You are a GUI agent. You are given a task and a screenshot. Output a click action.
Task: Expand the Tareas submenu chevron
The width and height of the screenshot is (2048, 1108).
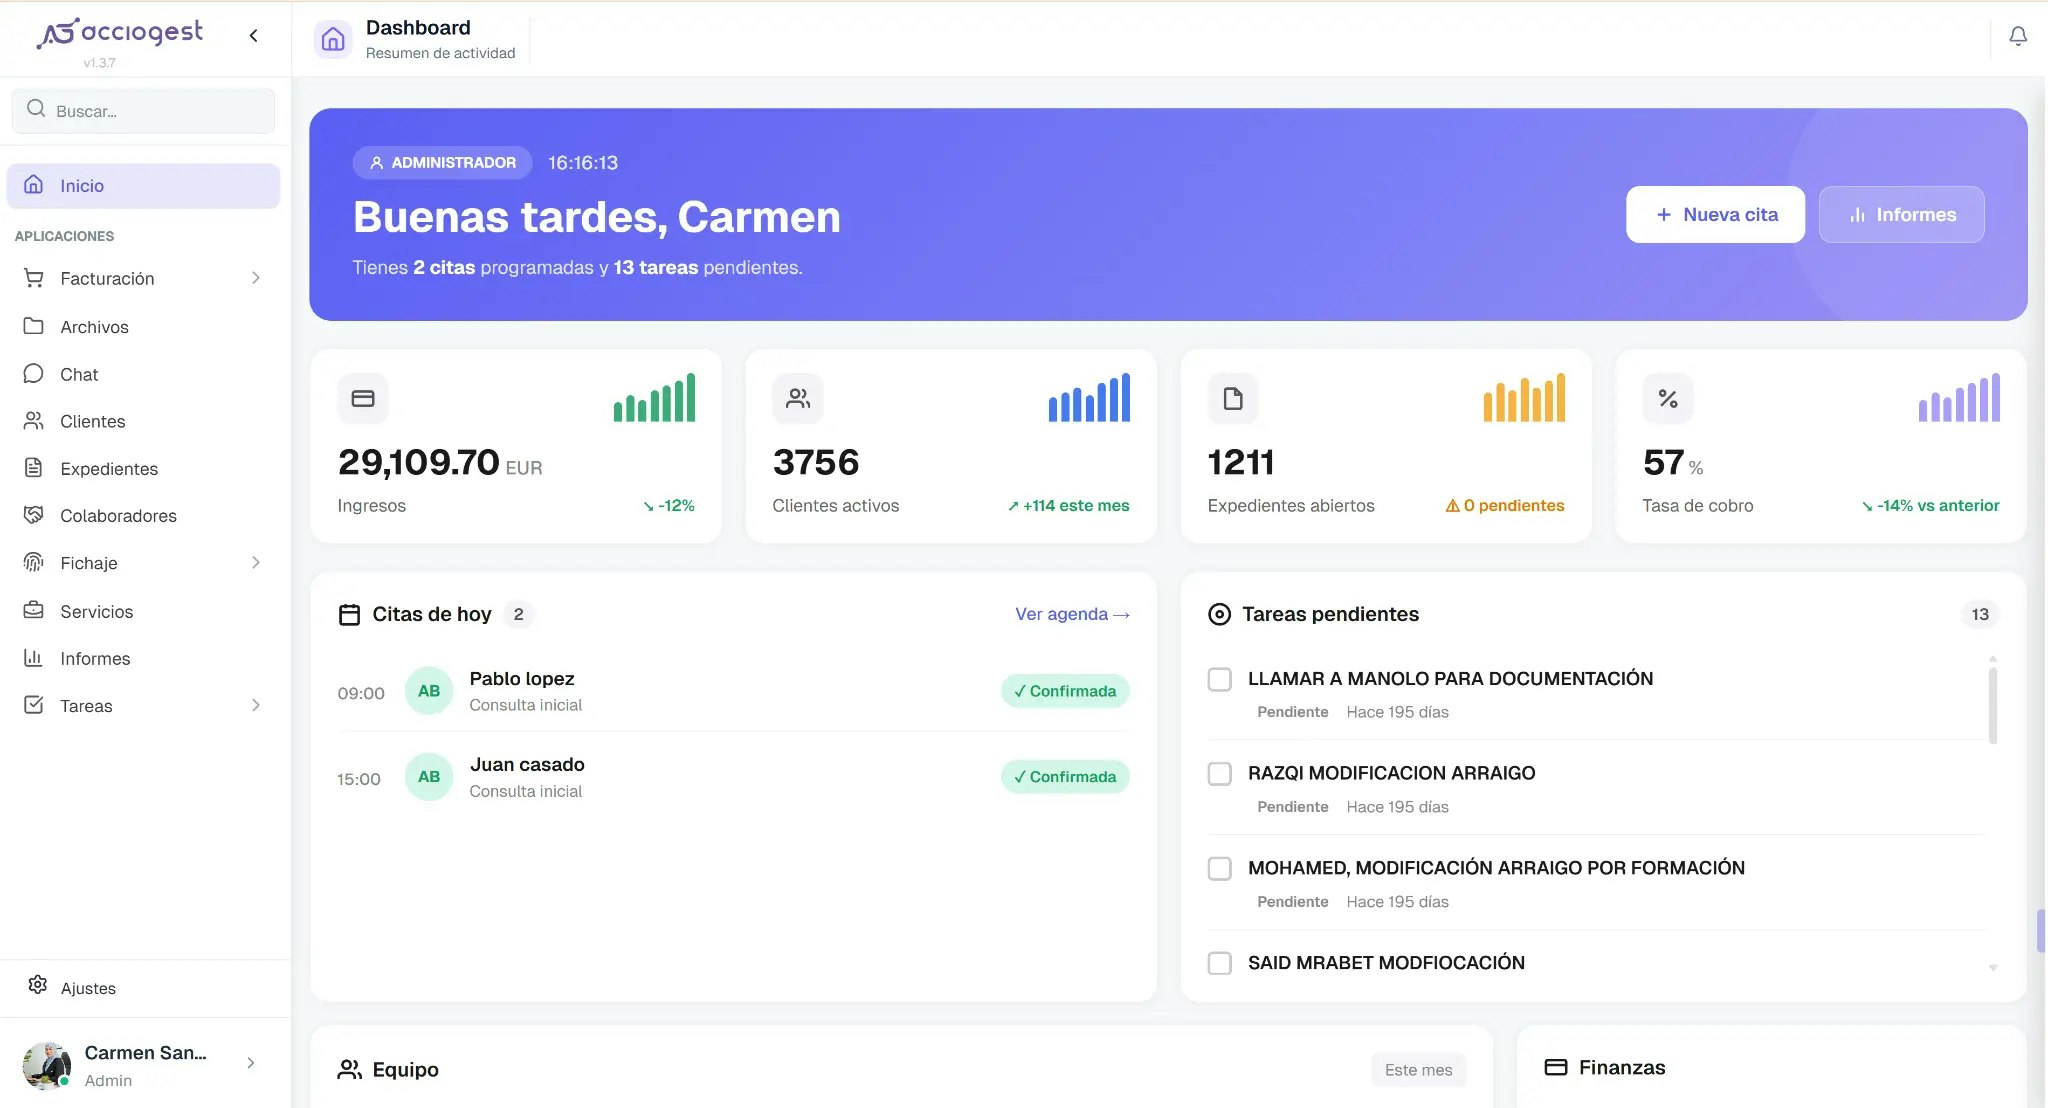pyautogui.click(x=257, y=705)
